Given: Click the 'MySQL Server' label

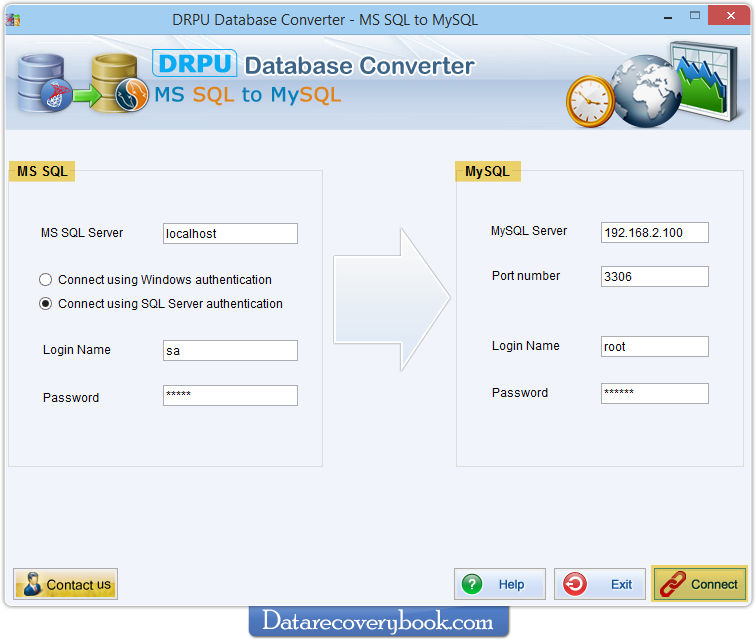Looking at the screenshot, I should tap(529, 231).
